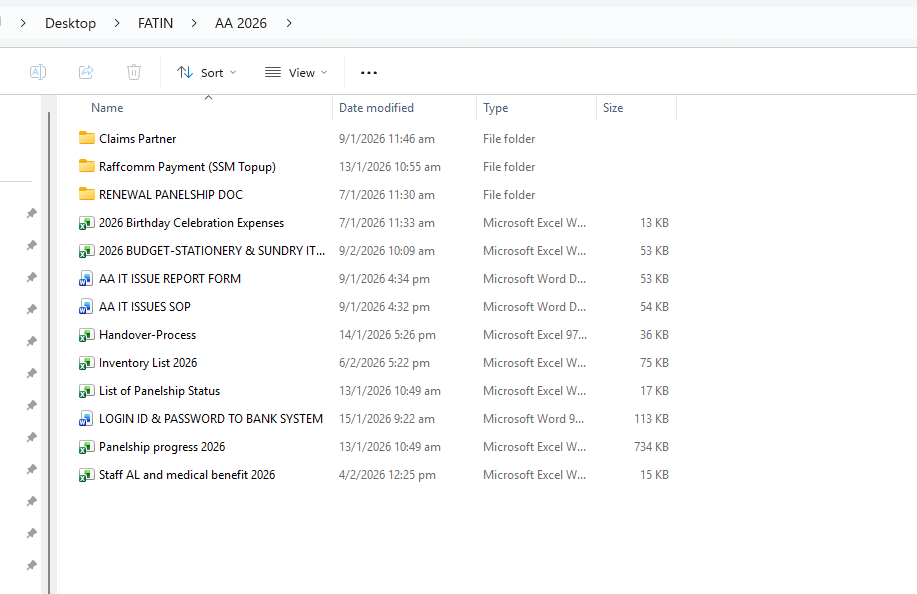Click the Rename icon in toolbar
917x594 pixels.
38,72
